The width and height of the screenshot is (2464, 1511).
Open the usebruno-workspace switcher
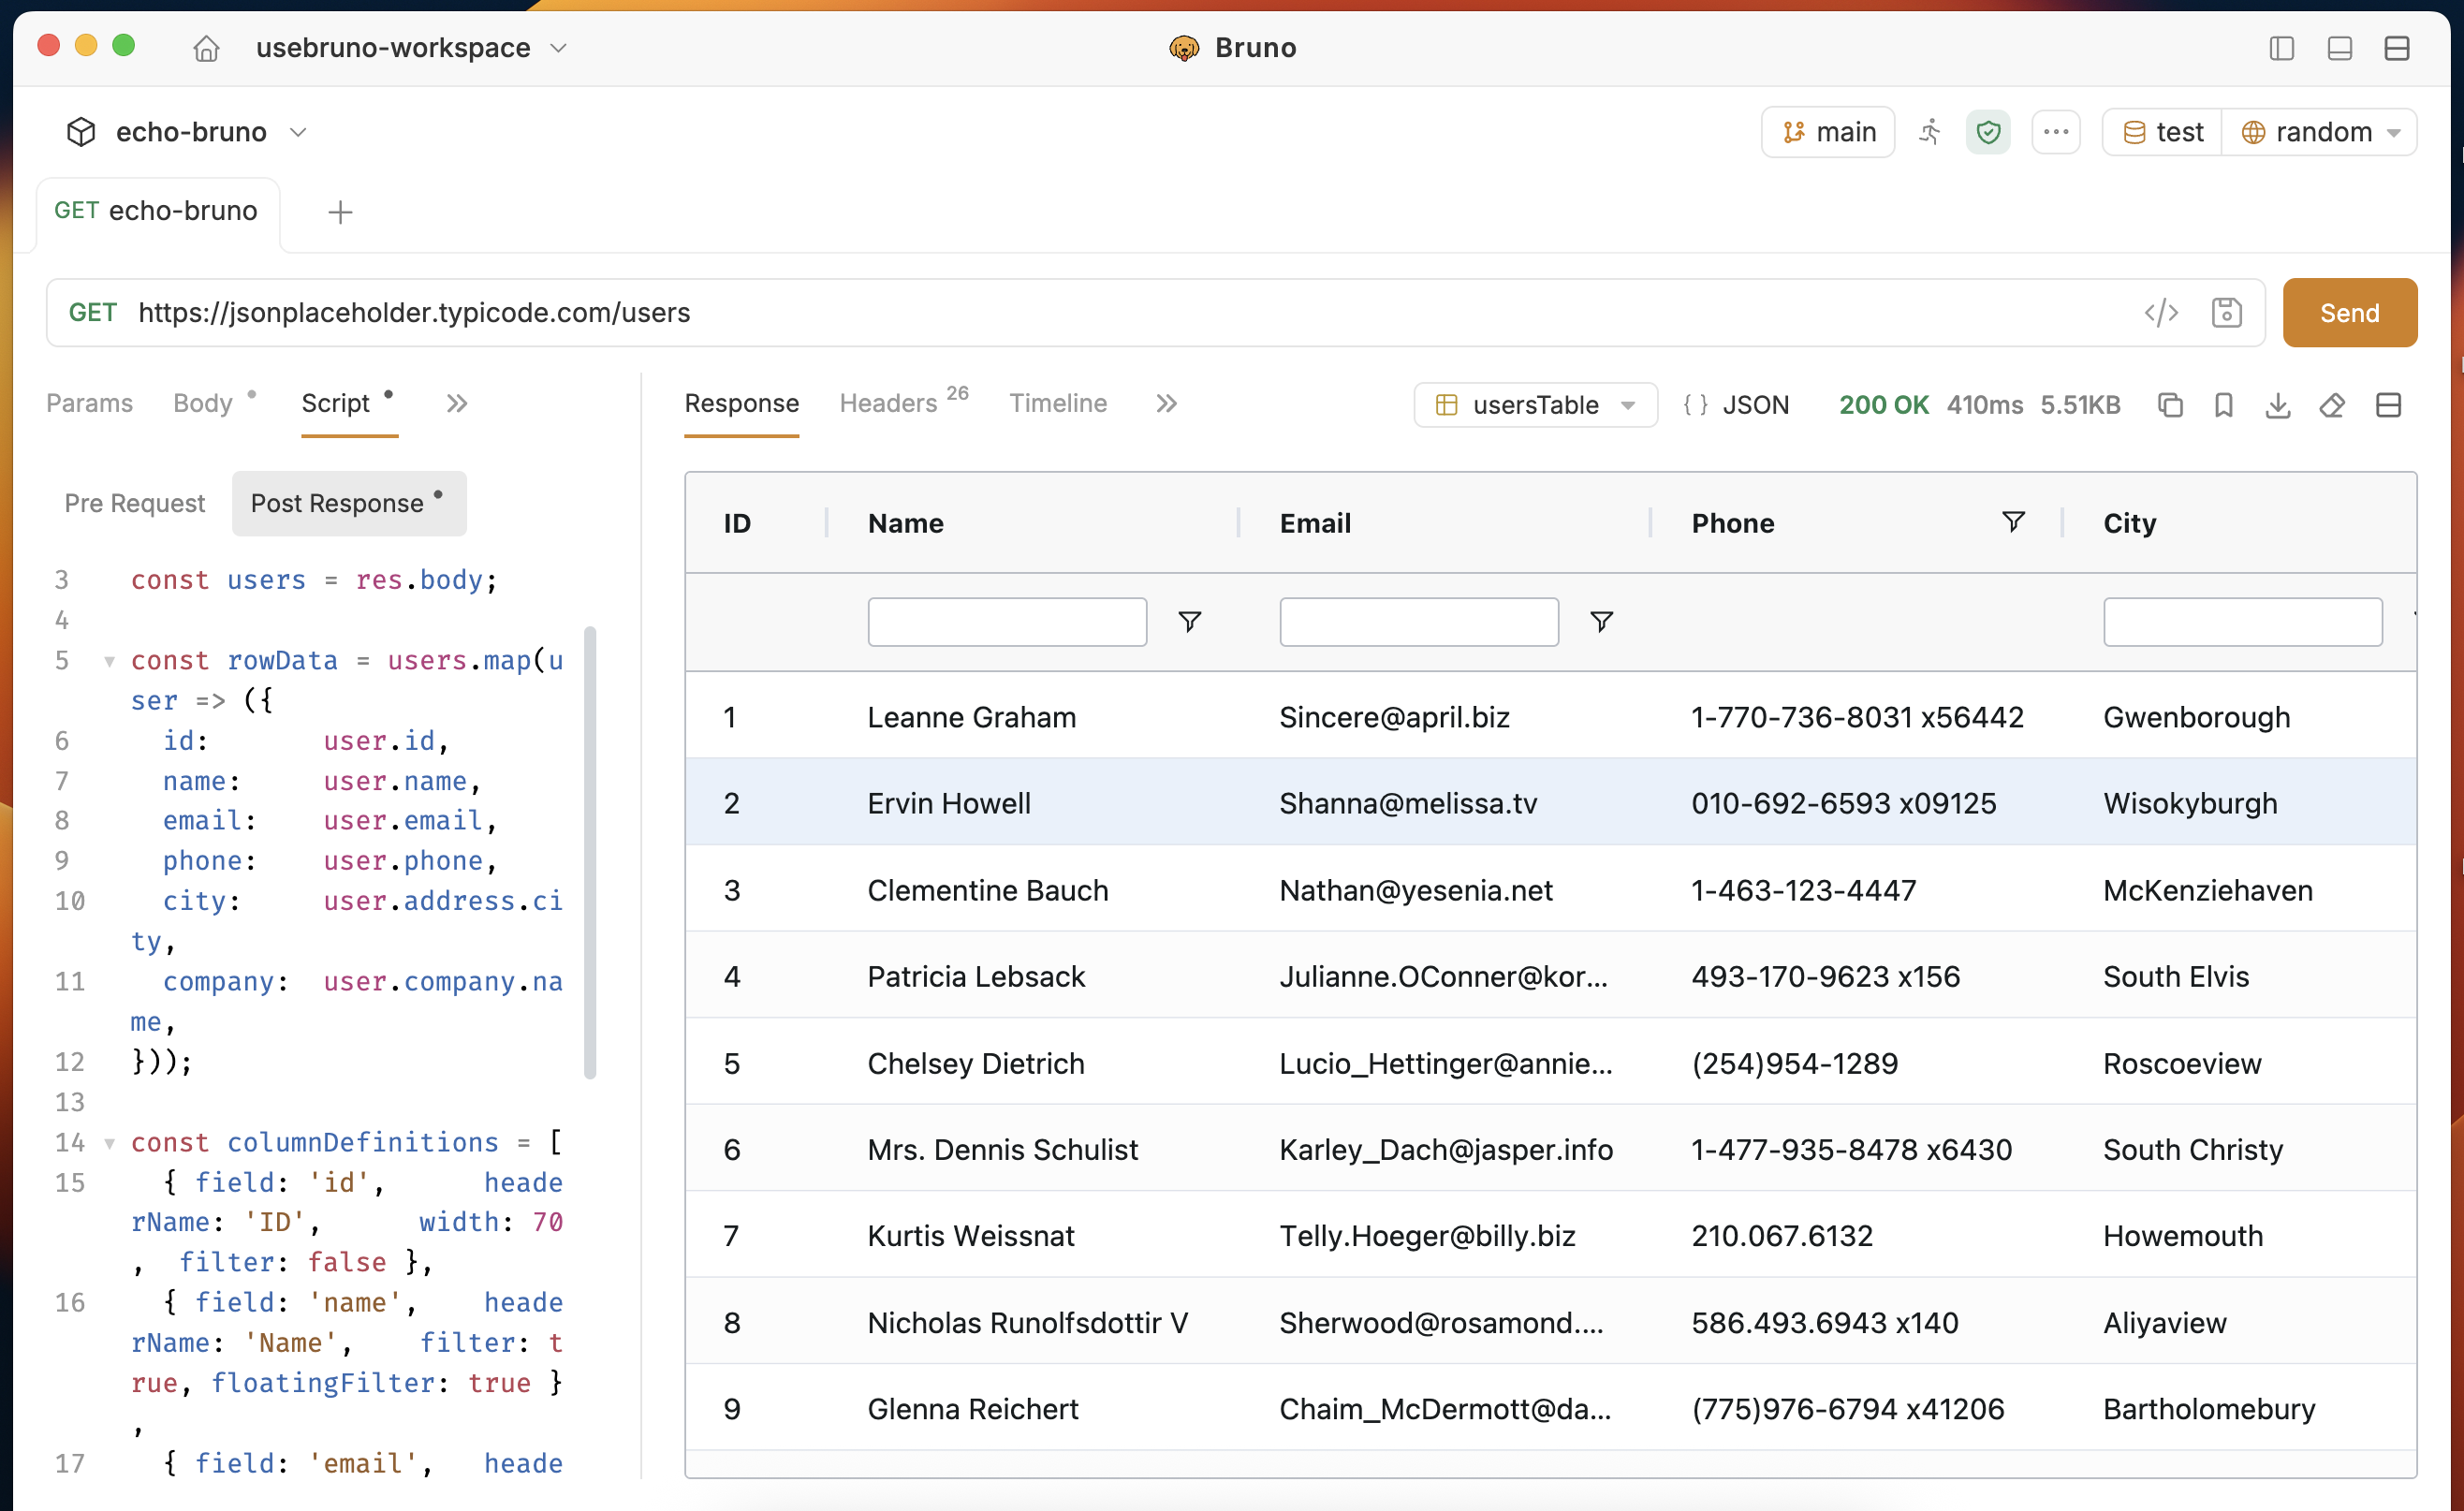pos(411,48)
